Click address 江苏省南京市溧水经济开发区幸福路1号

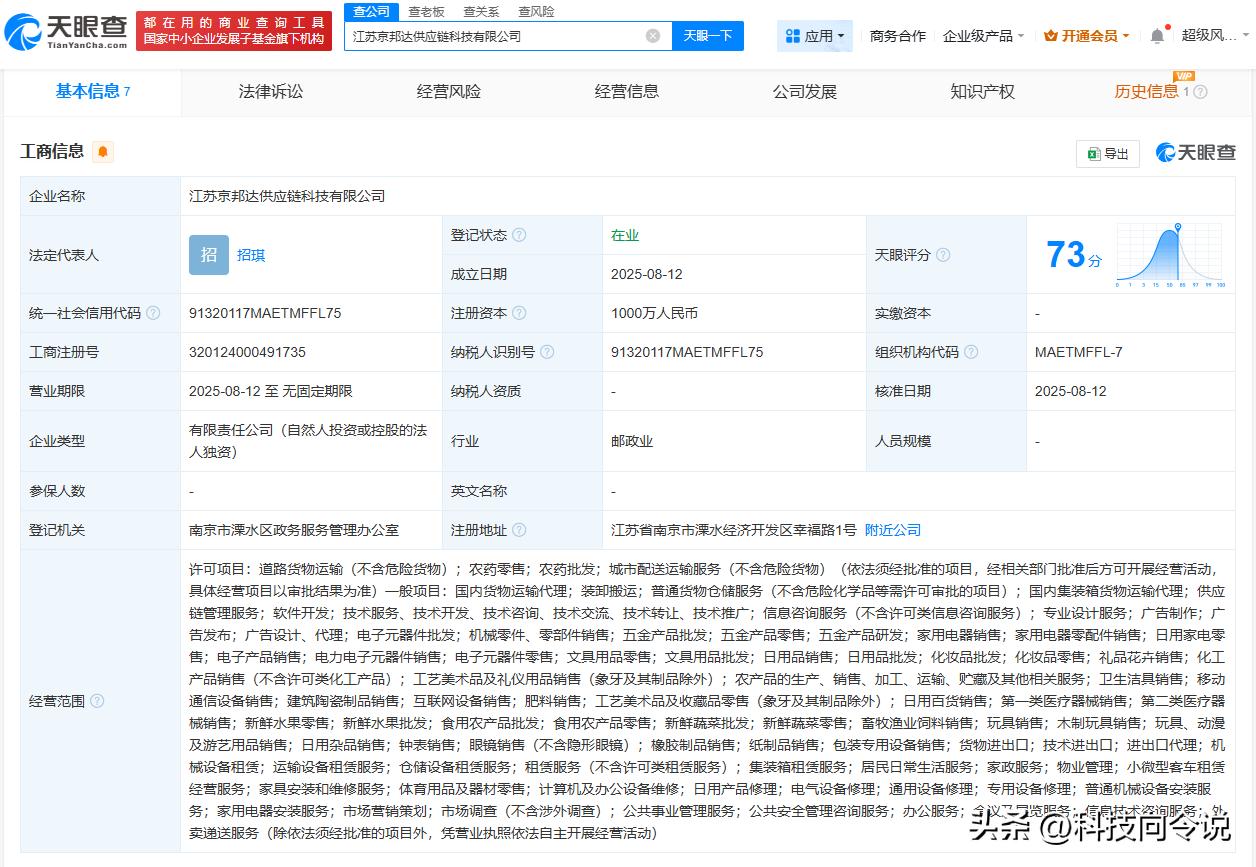pos(734,530)
